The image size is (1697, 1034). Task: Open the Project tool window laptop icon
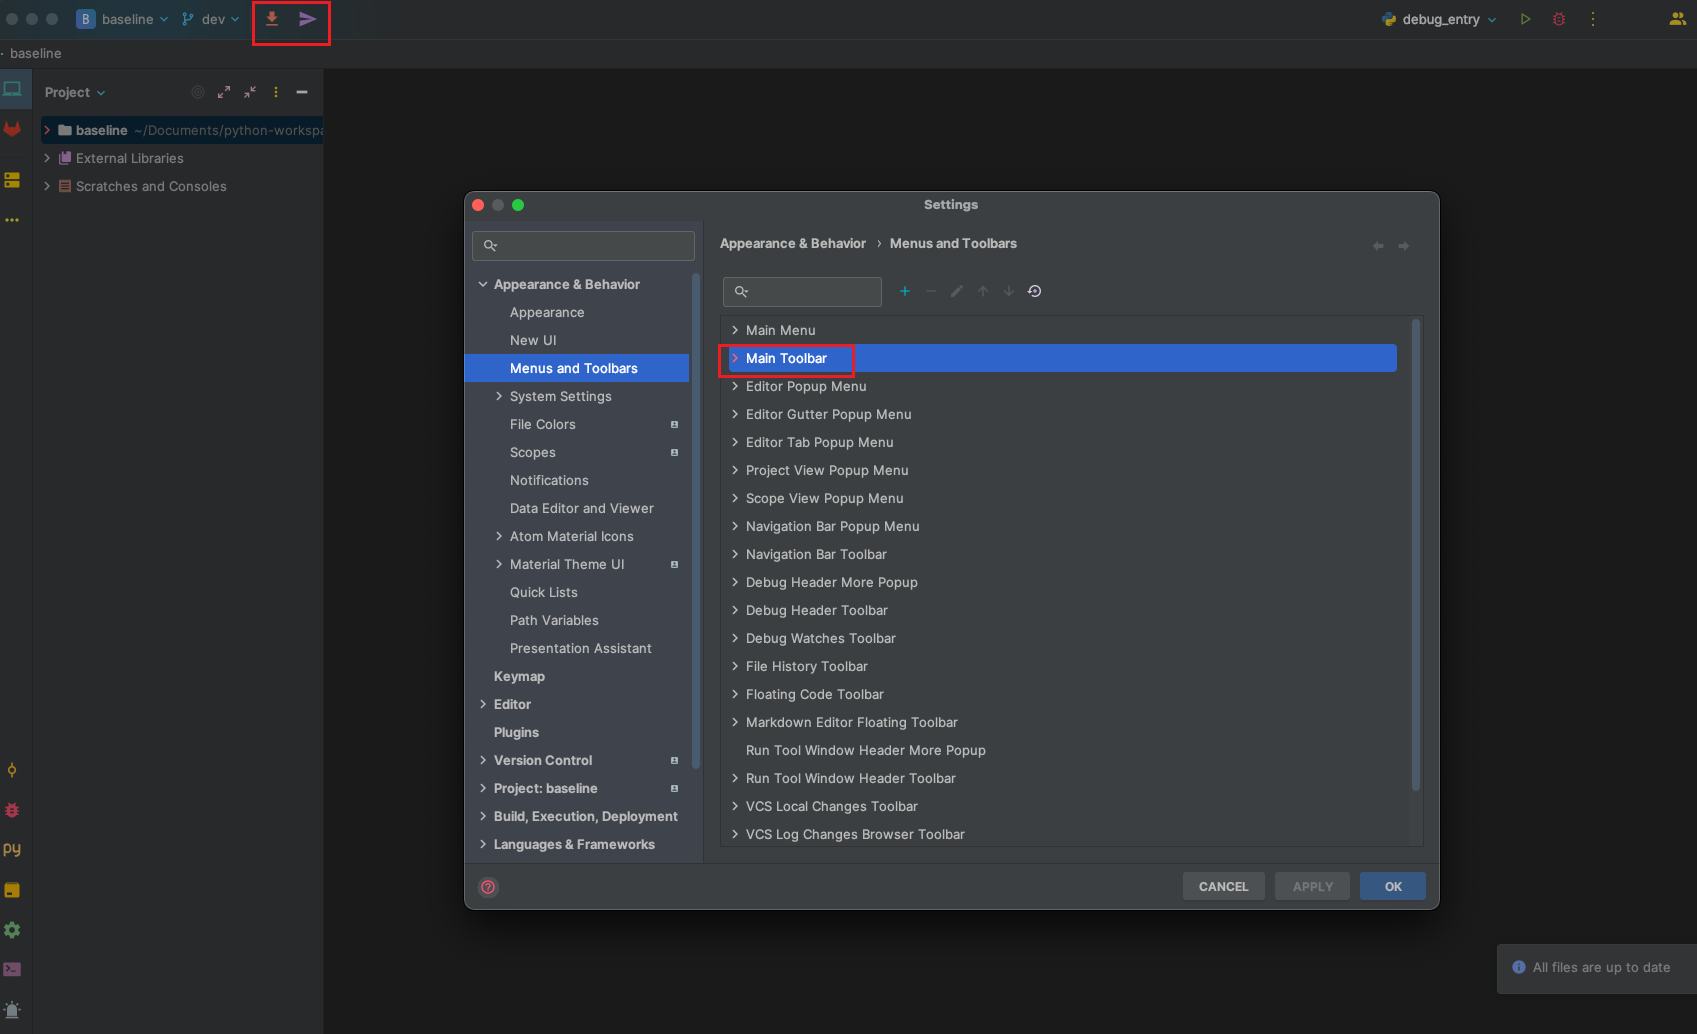pos(12,89)
